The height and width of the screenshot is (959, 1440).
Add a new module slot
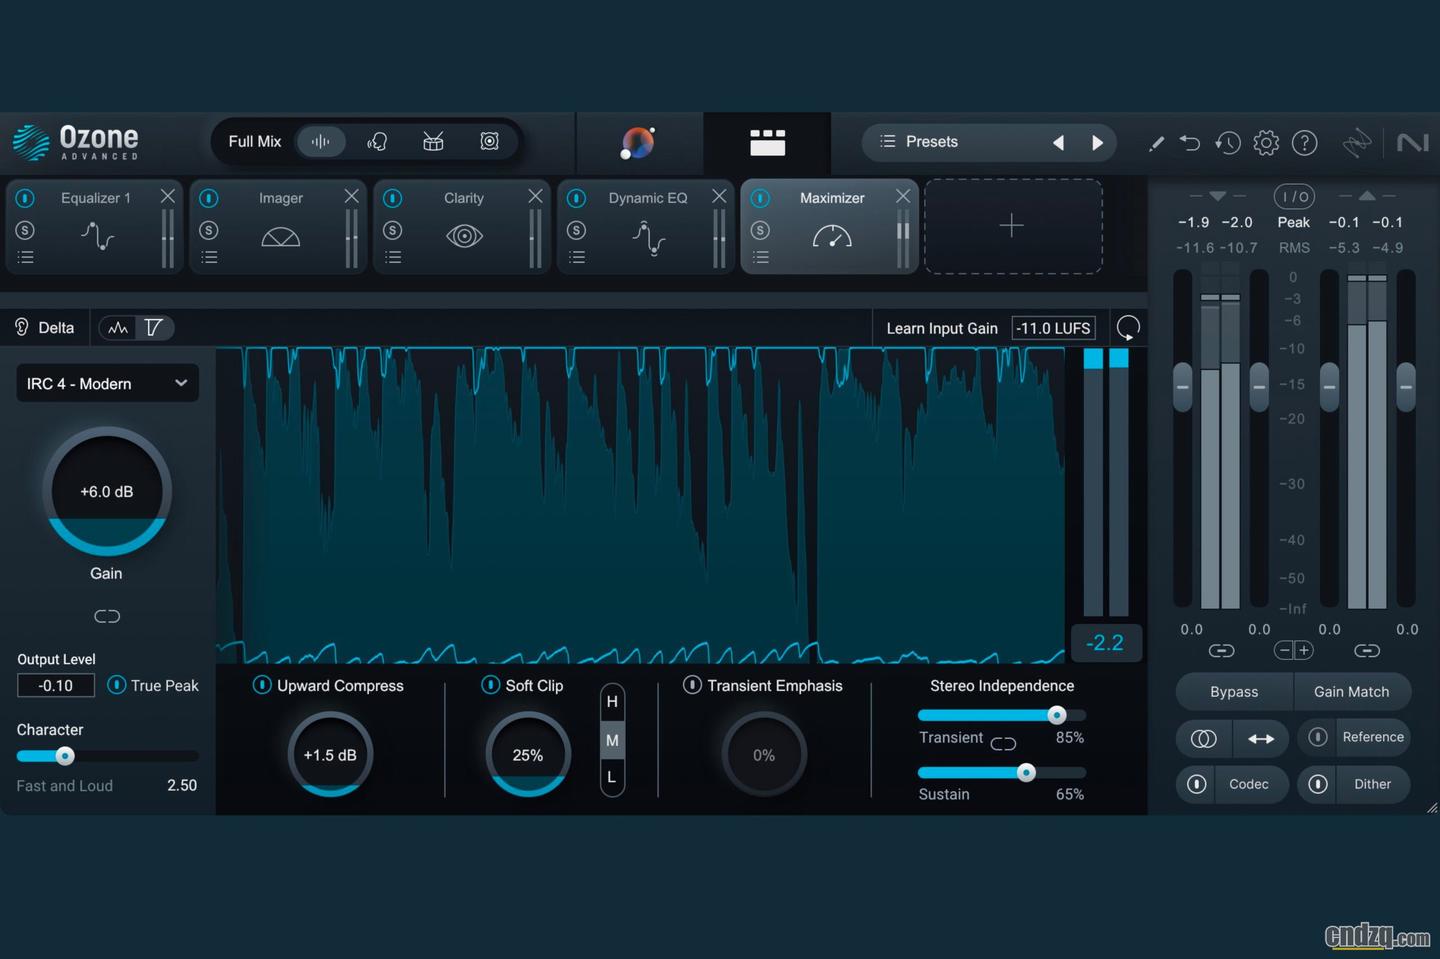[x=1012, y=226]
